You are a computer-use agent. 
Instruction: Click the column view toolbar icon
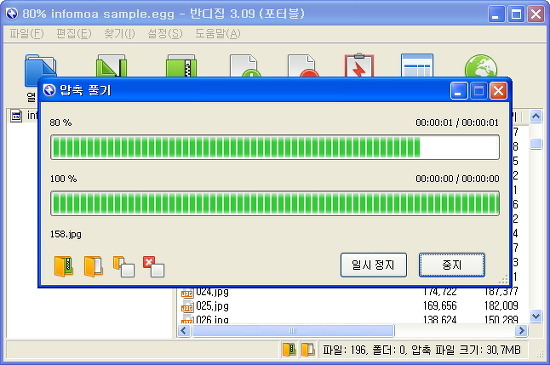point(417,66)
